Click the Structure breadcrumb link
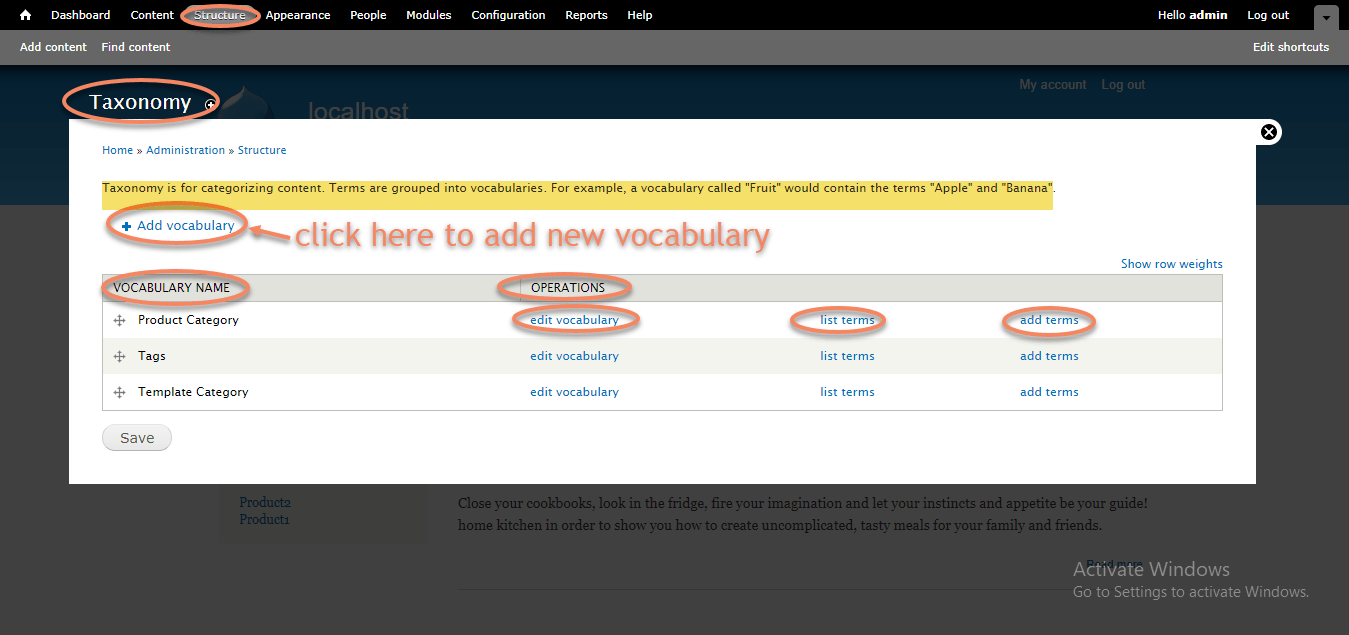 tap(262, 150)
